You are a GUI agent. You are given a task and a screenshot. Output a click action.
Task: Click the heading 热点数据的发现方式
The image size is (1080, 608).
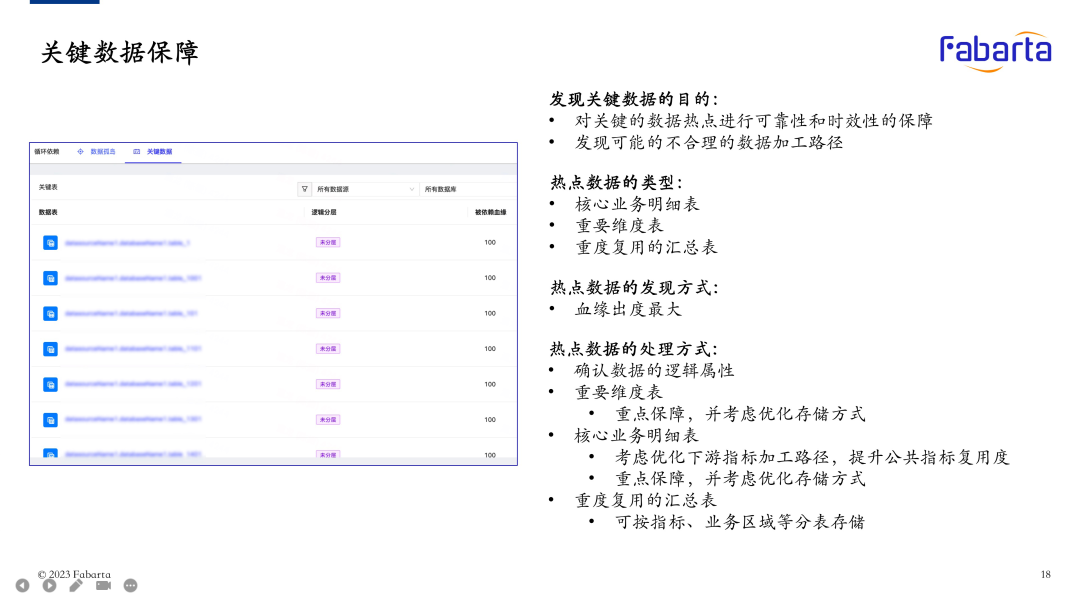coord(634,288)
